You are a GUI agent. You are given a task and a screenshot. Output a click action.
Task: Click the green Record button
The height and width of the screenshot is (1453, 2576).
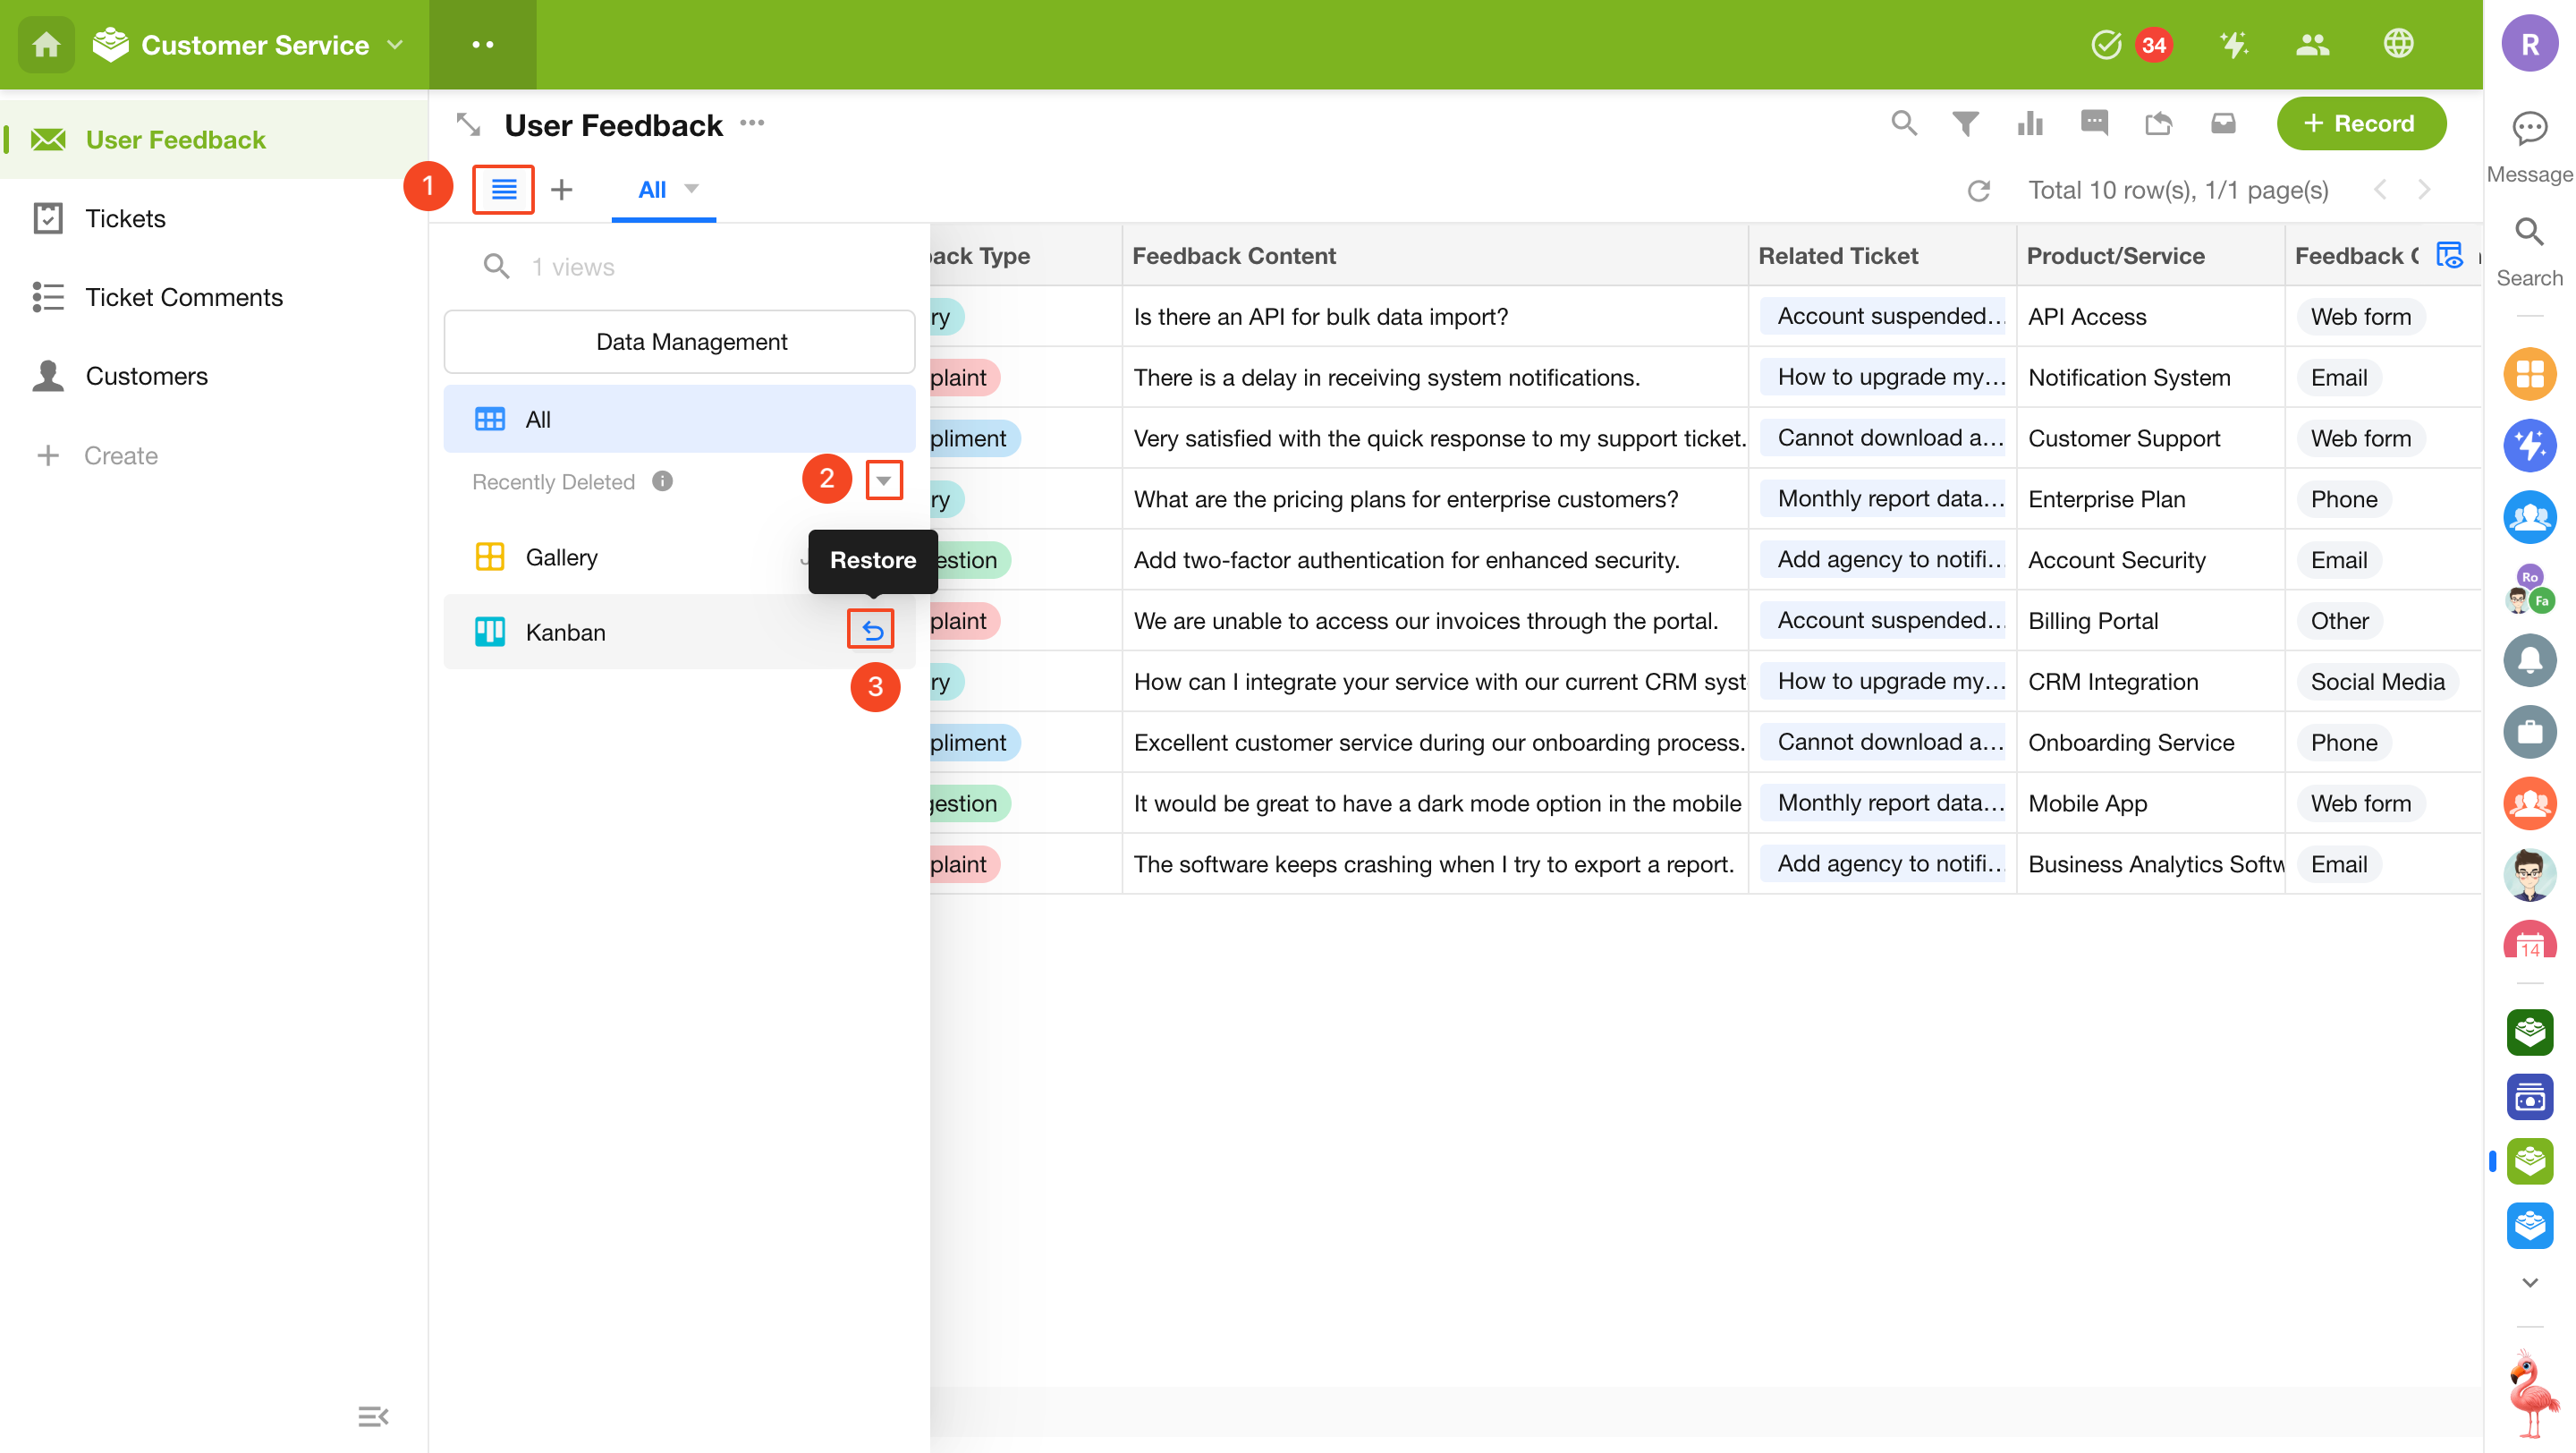tap(2361, 124)
